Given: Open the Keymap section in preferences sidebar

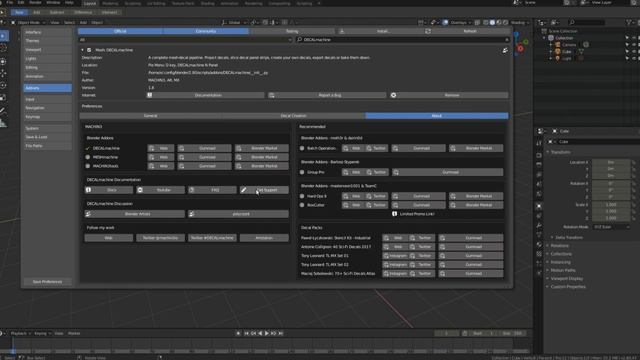Looking at the screenshot, I should [x=47, y=117].
